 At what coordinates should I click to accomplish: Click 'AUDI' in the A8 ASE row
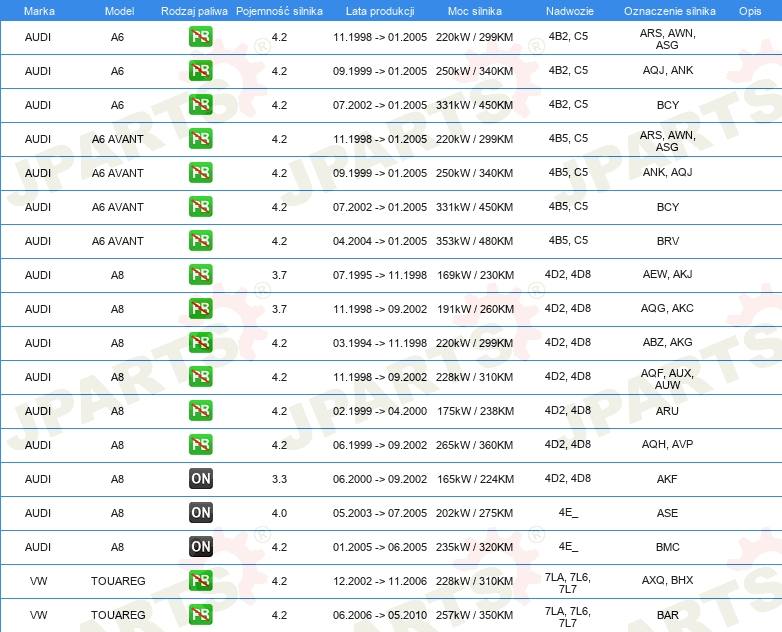click(38, 513)
